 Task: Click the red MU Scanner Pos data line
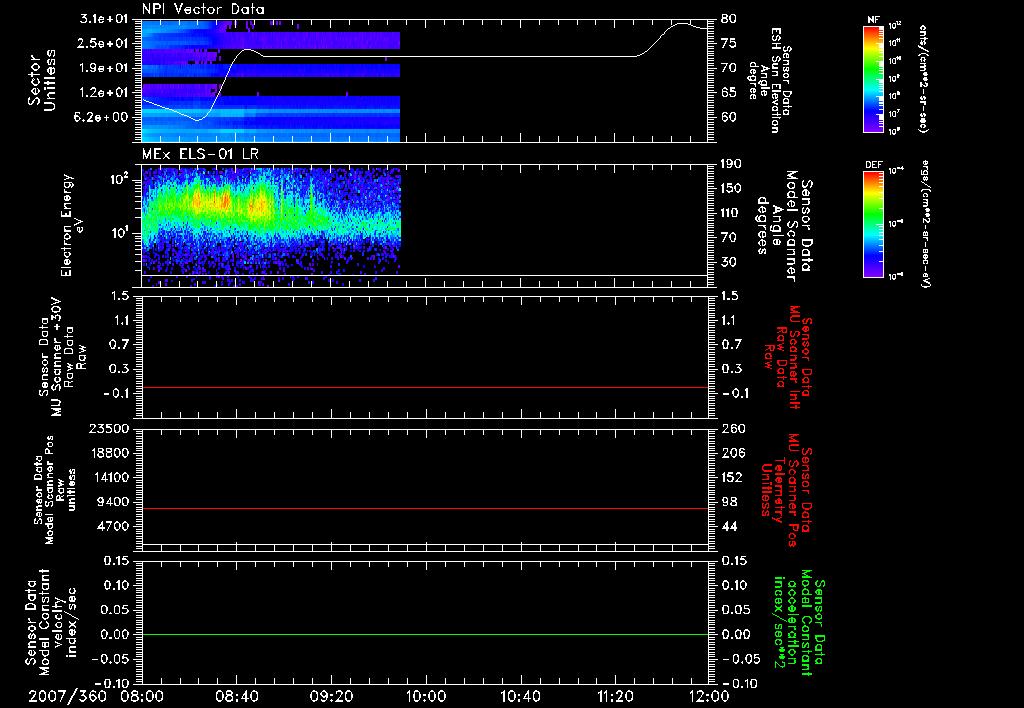coord(425,508)
